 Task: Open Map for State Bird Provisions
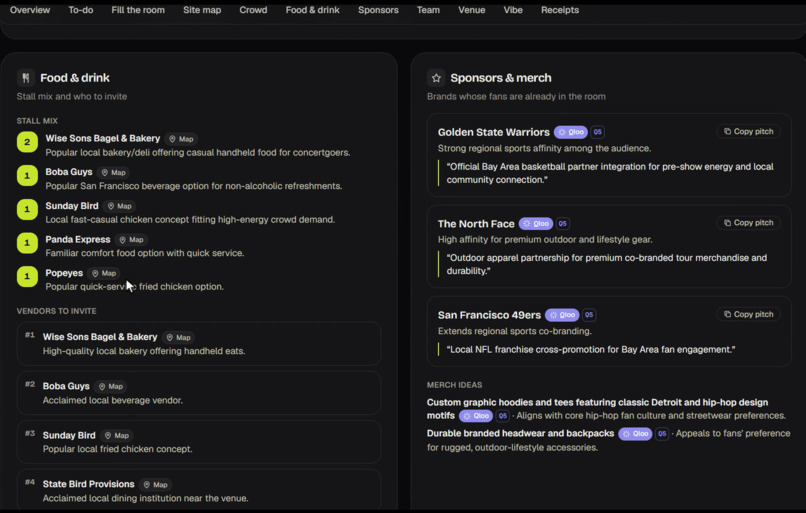coord(156,485)
